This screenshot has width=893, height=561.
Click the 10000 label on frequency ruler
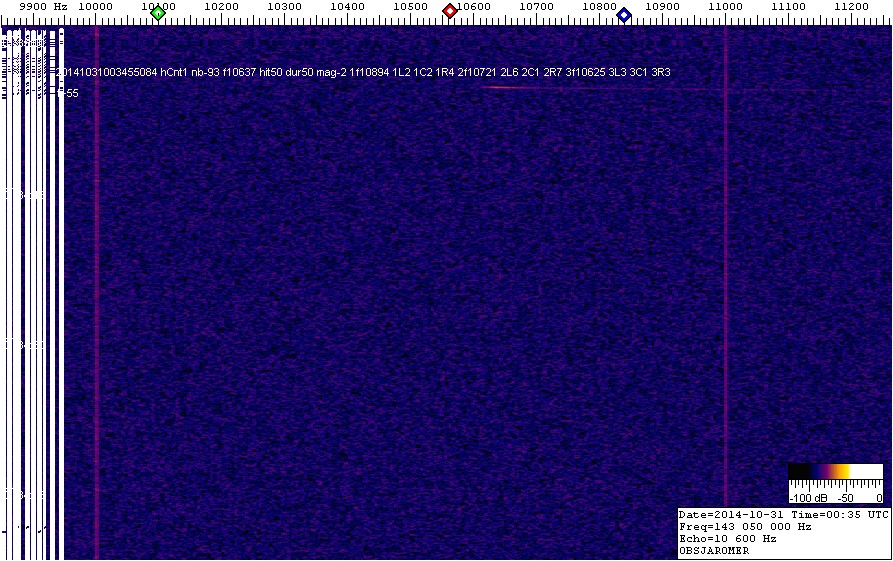(95, 7)
